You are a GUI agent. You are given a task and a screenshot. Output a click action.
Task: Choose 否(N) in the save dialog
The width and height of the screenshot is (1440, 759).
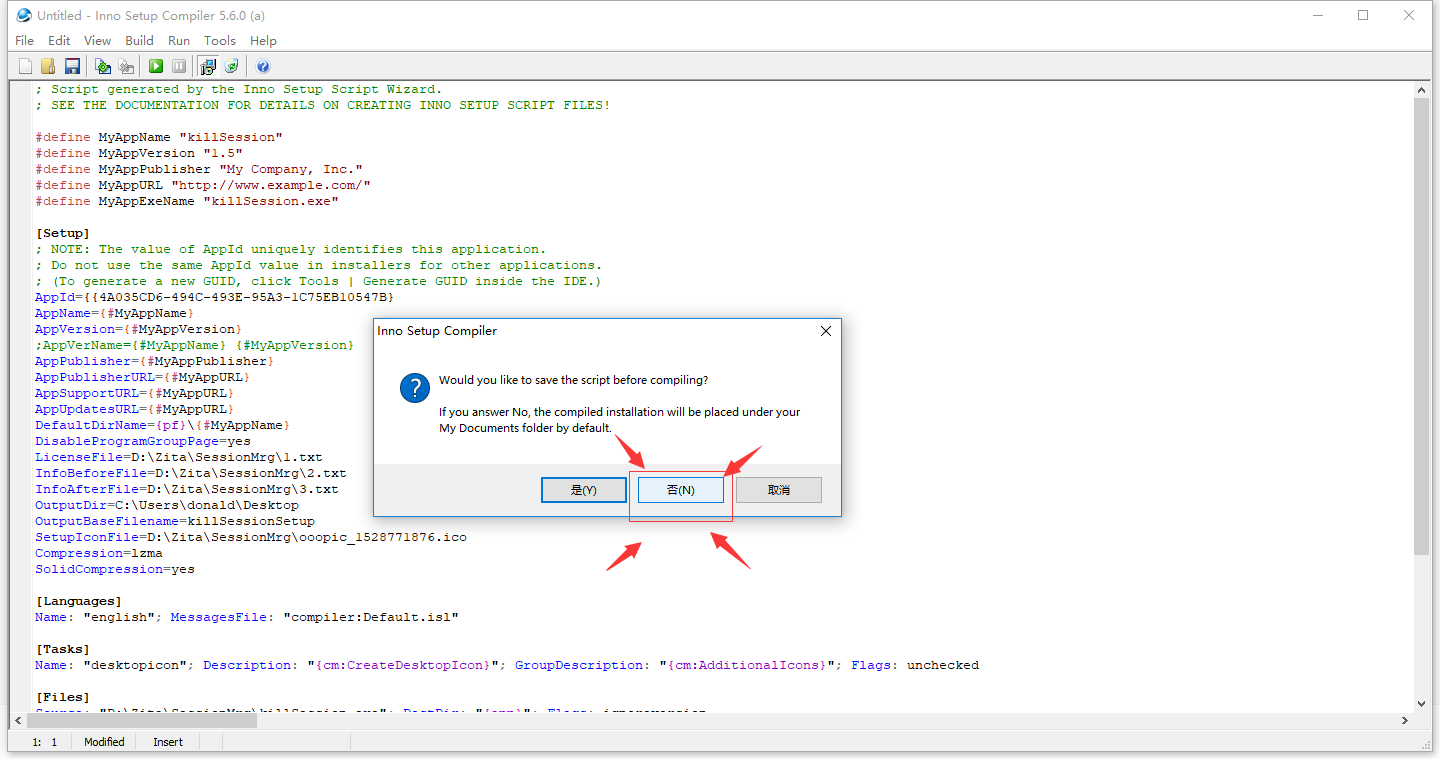pos(681,490)
